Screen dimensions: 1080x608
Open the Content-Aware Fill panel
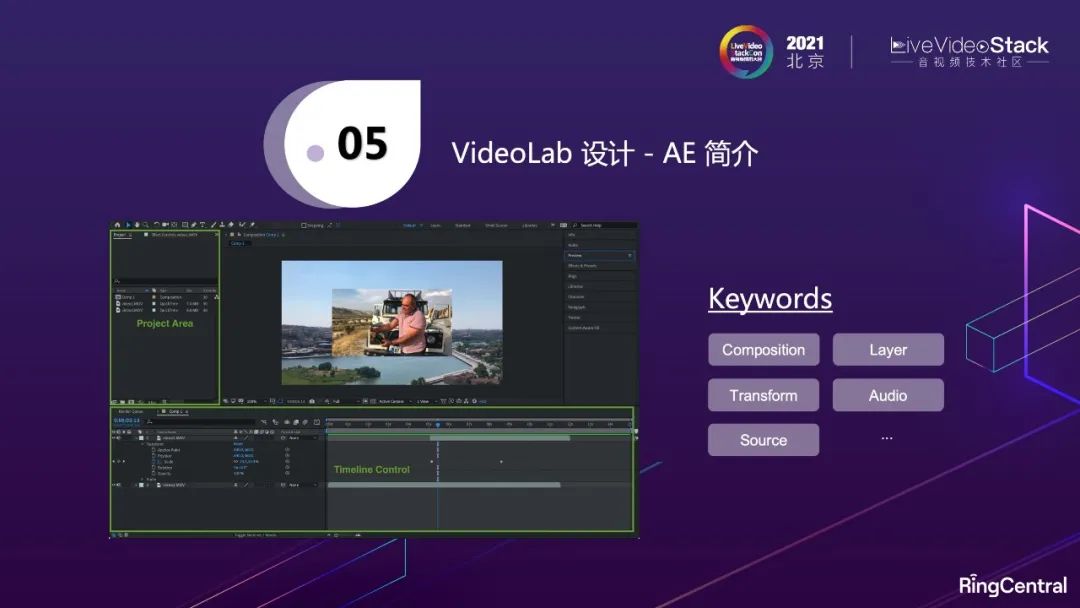click(583, 328)
